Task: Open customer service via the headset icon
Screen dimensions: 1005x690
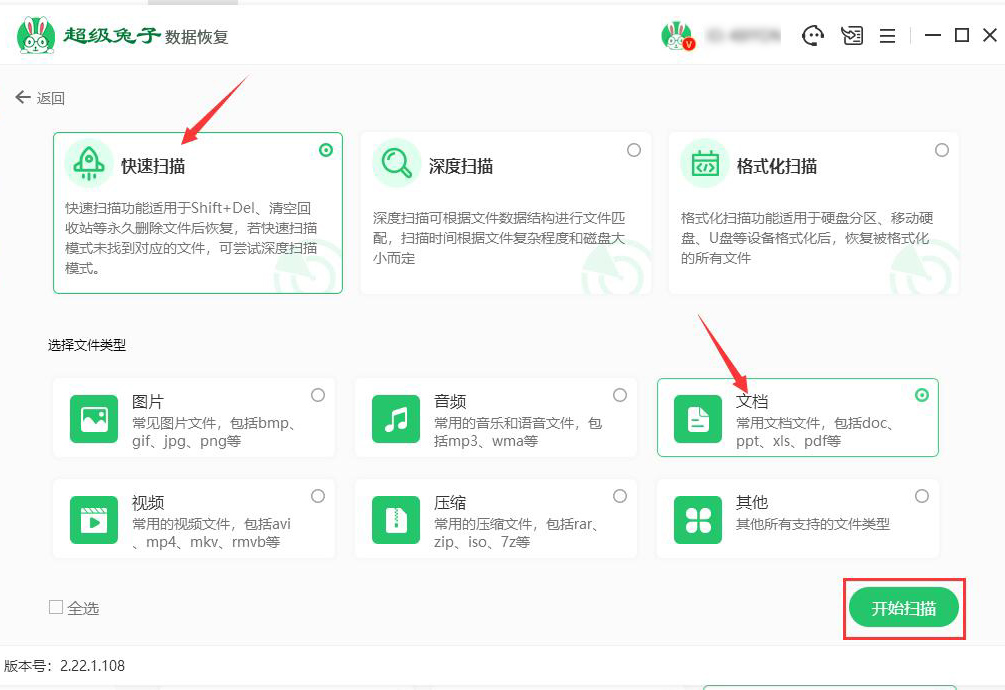Action: point(813,34)
